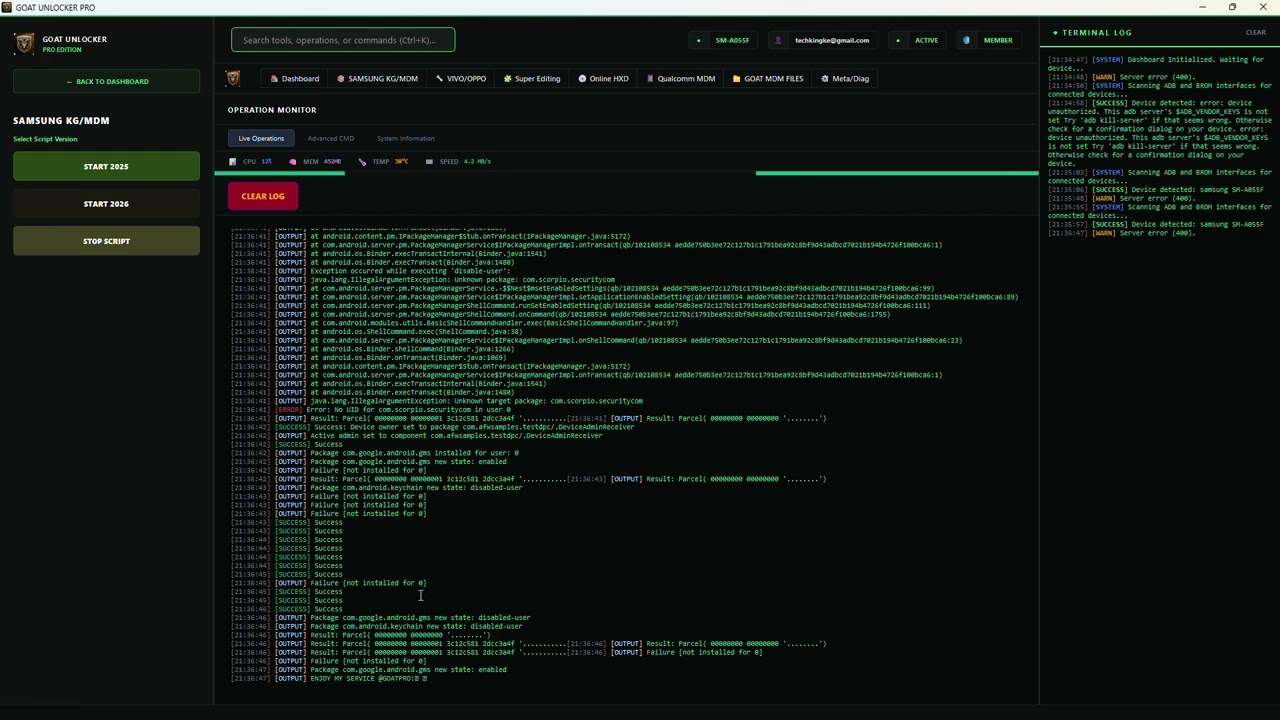Start the 2025 script version
The image size is (1280, 720).
[x=106, y=167]
